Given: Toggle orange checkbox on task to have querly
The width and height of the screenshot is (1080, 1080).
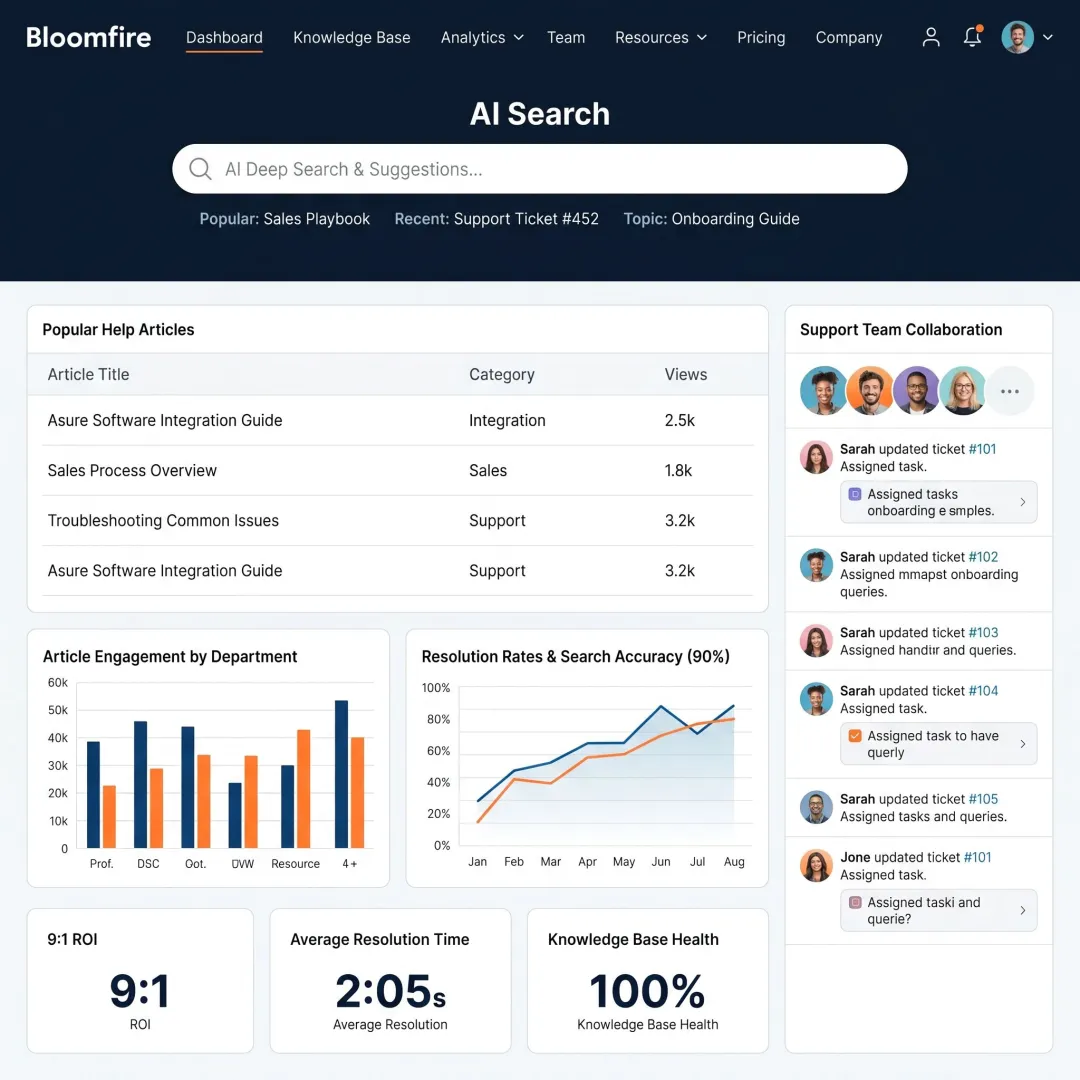Looking at the screenshot, I should point(855,736).
